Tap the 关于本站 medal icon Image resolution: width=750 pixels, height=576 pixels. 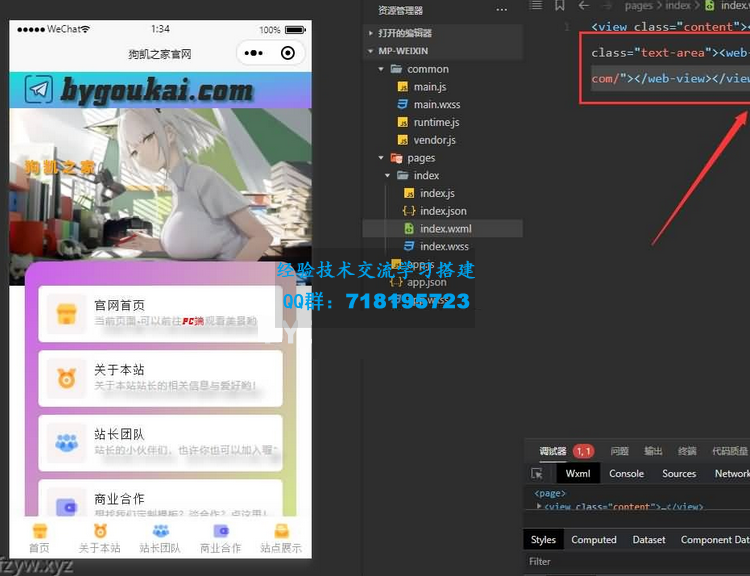coord(66,378)
